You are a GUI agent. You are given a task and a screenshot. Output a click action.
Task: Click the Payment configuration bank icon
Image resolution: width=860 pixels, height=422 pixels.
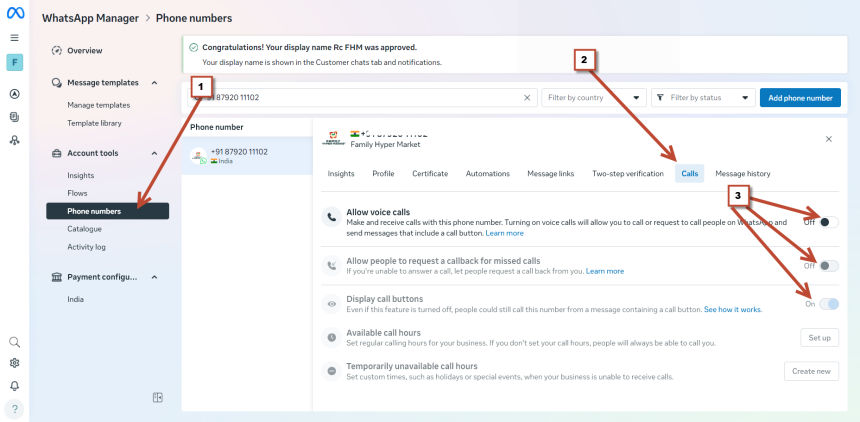(56, 277)
